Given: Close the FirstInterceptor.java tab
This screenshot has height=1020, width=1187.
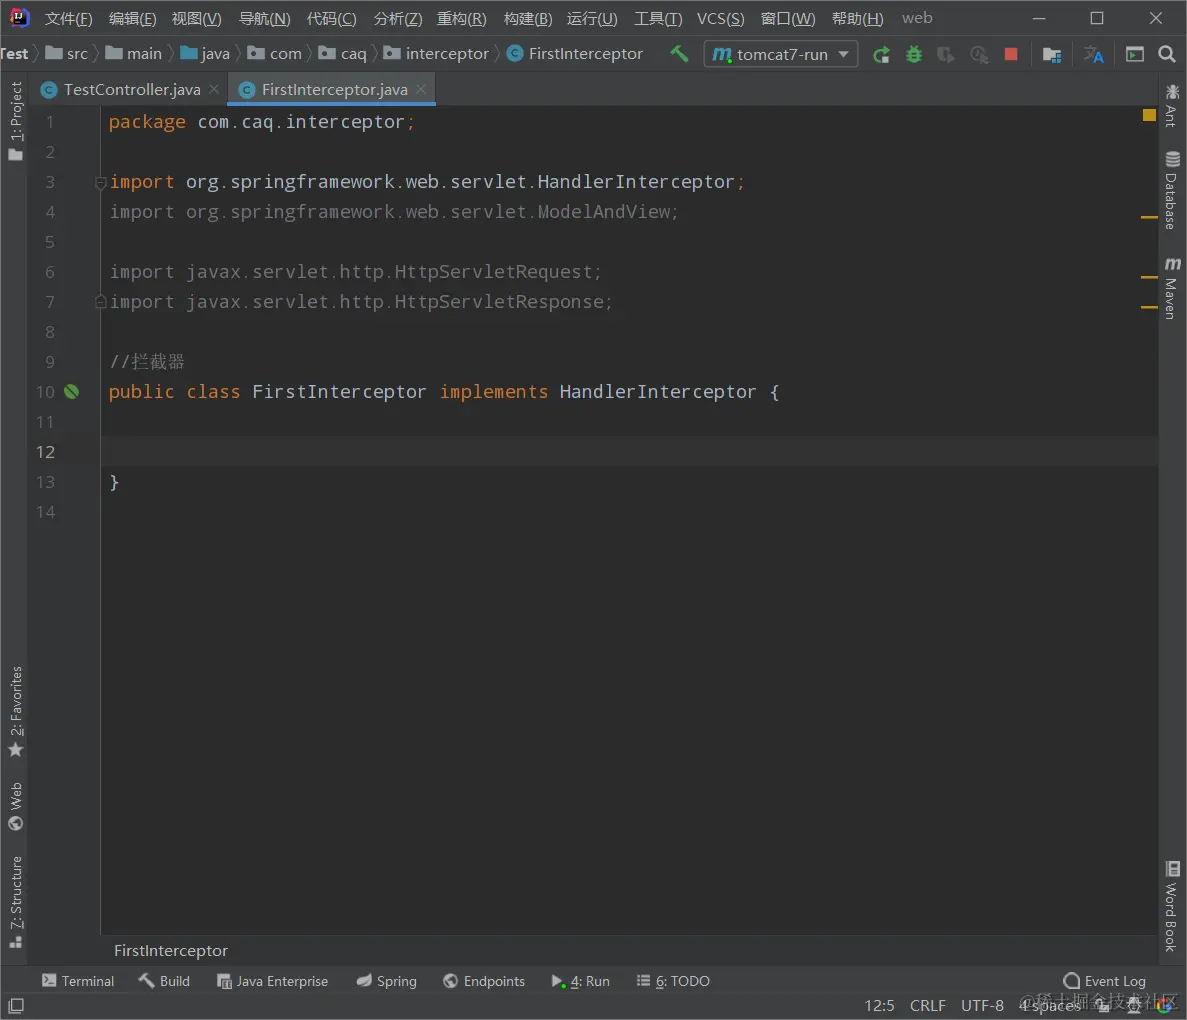Looking at the screenshot, I should coord(421,89).
